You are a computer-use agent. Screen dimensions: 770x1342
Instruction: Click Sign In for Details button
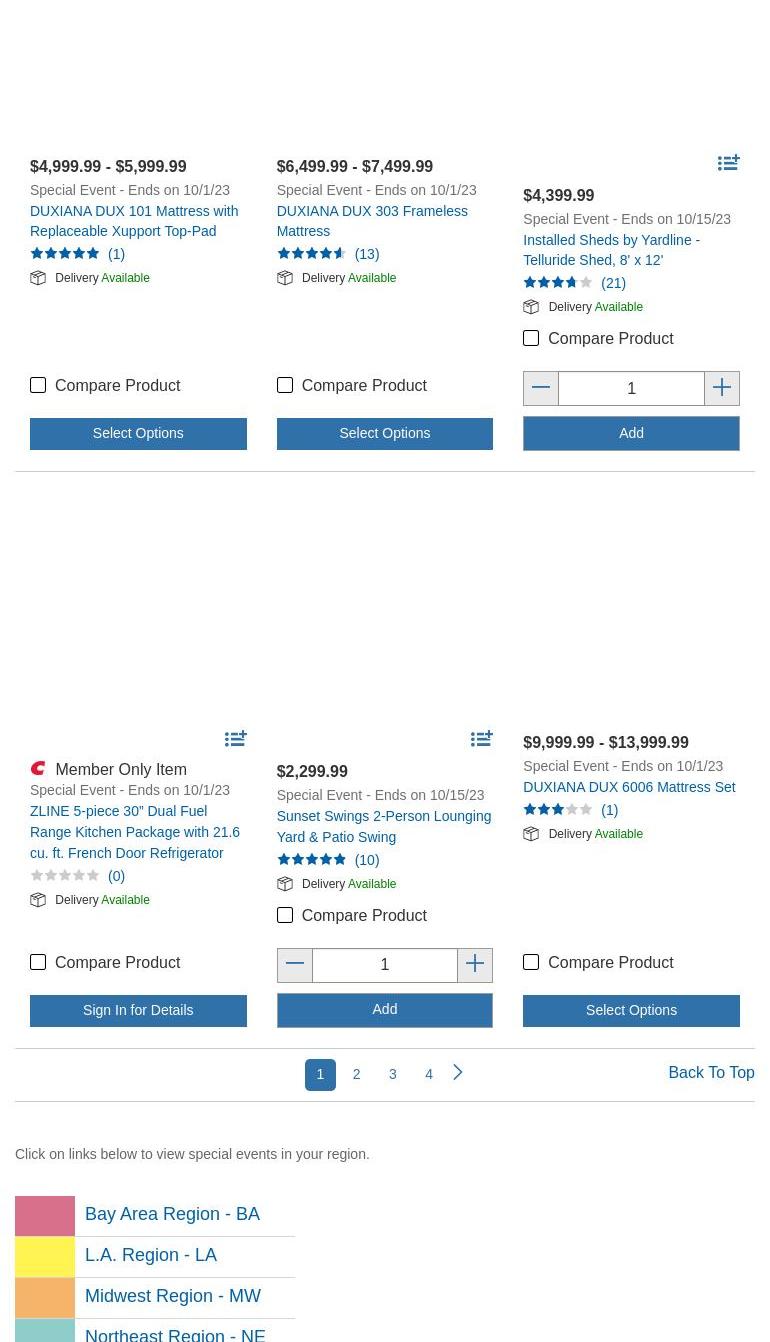click(x=138, y=1011)
